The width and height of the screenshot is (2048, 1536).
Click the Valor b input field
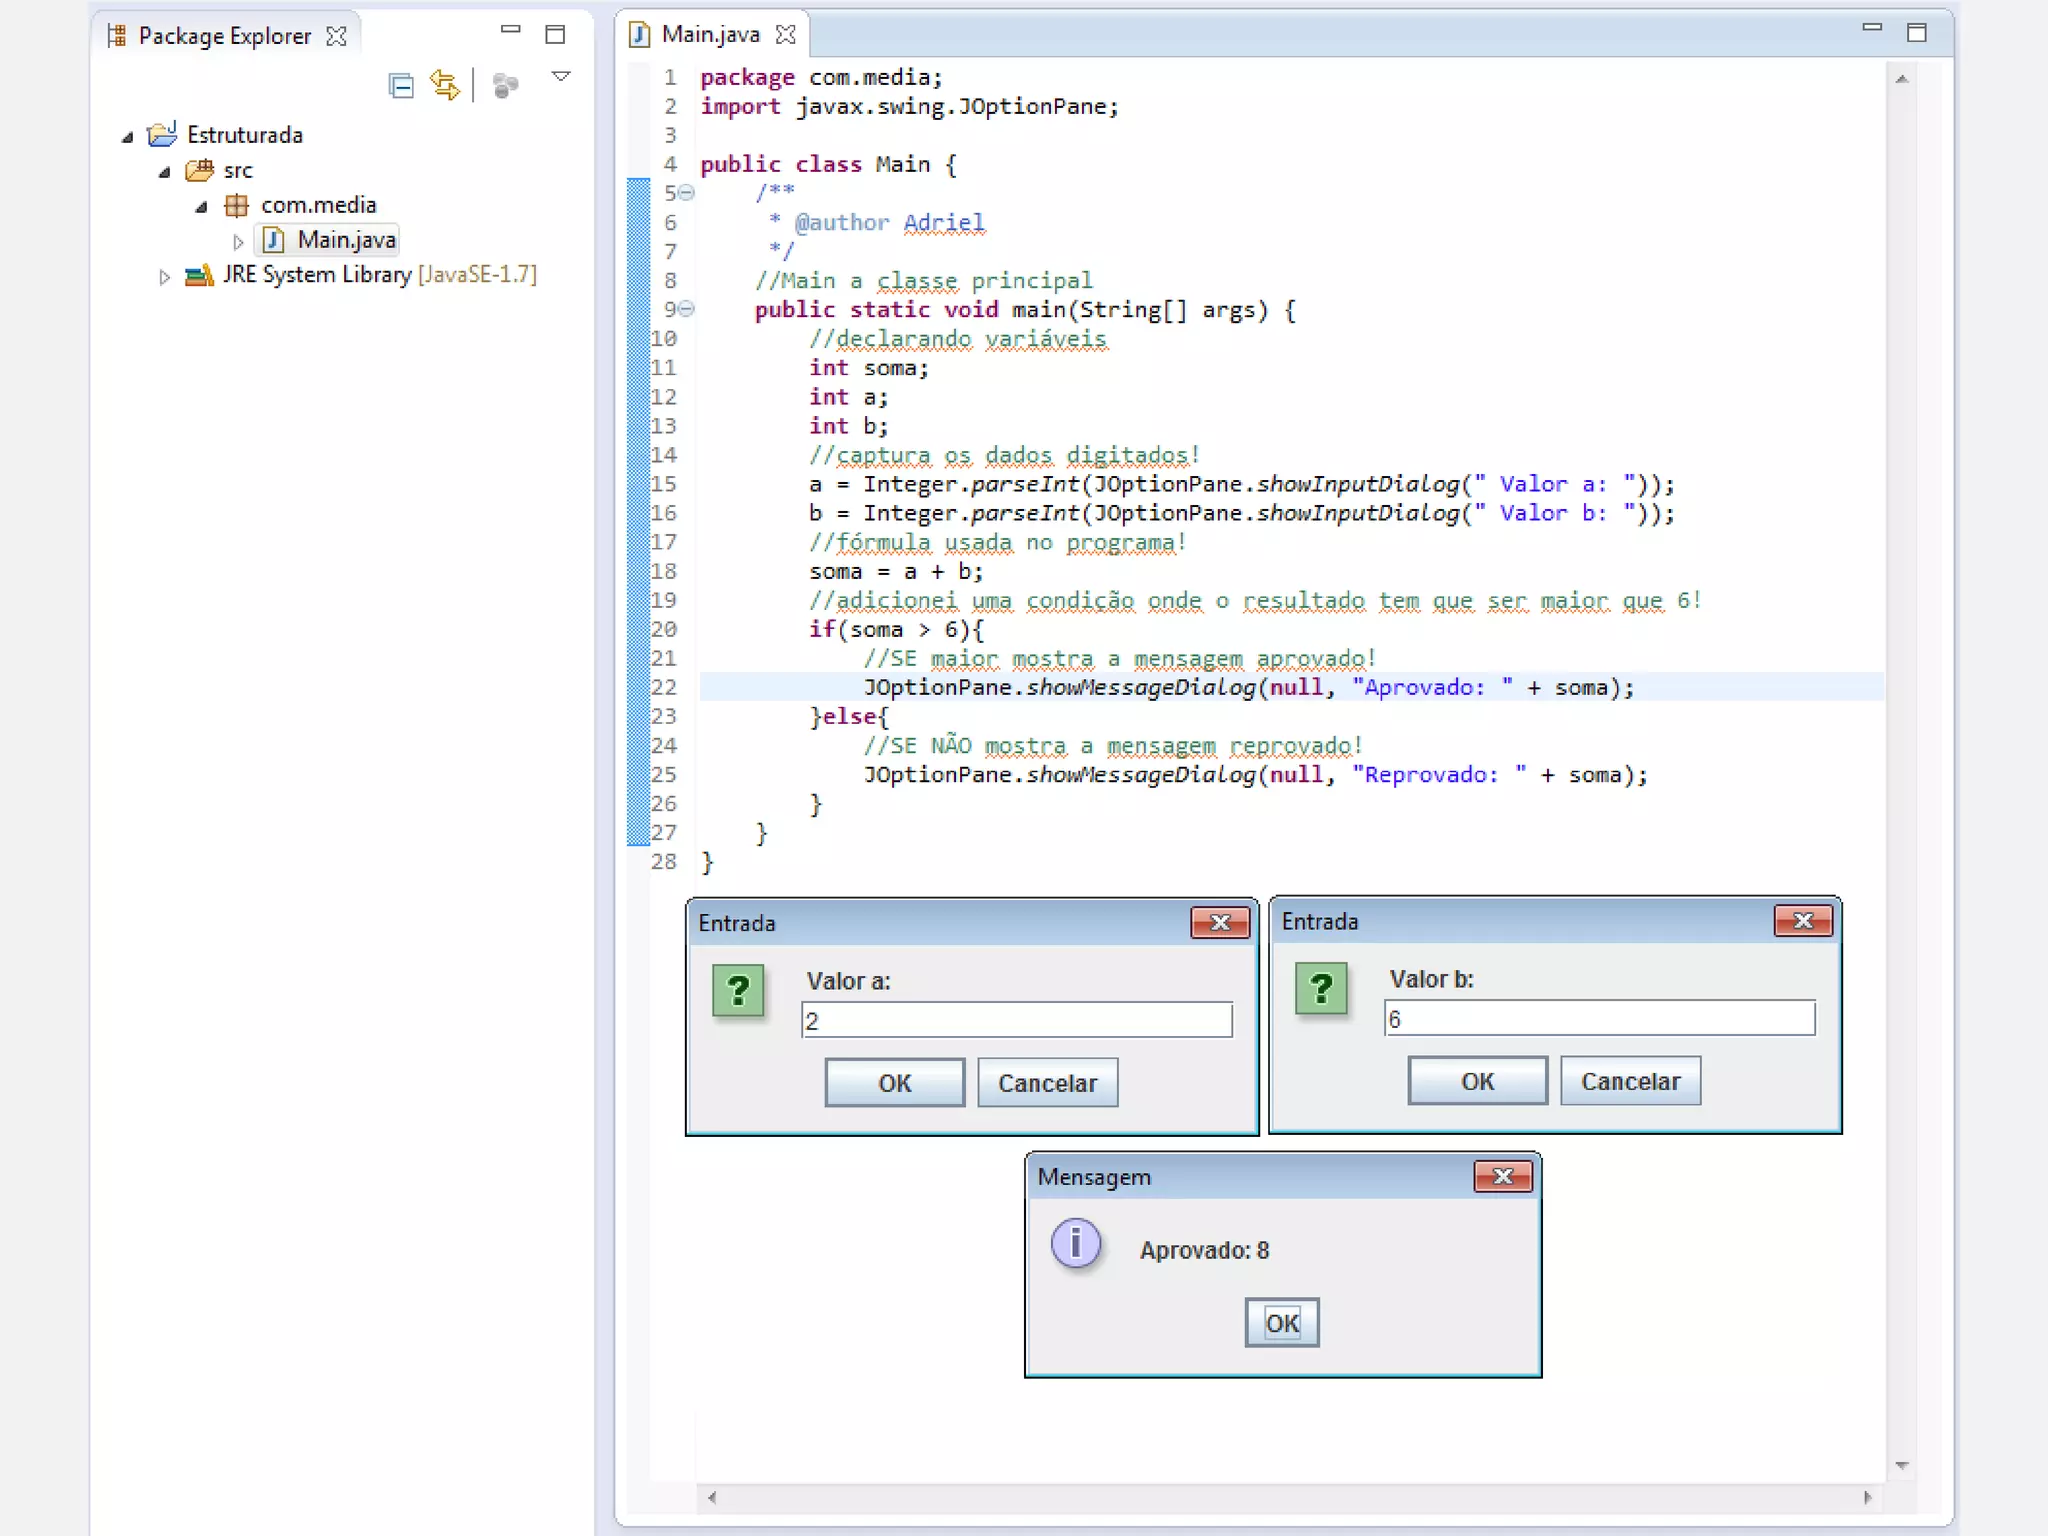1598,1019
